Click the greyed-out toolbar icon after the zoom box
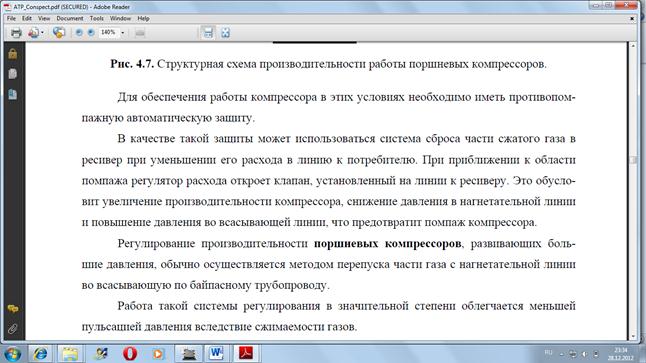This screenshot has width=646, height=363. pos(140,33)
